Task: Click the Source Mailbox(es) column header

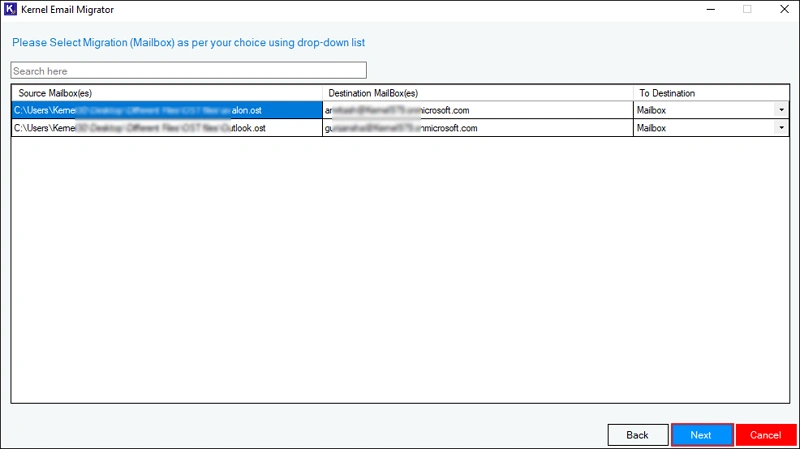Action: [x=167, y=93]
